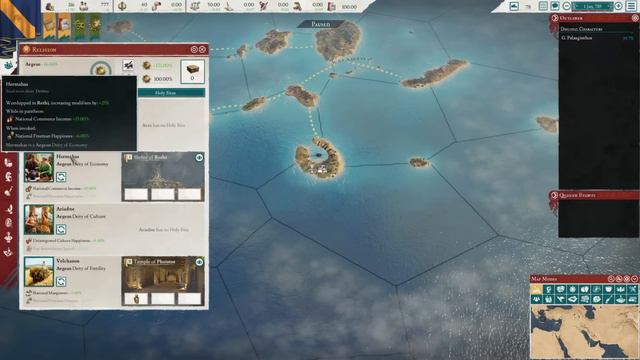Image resolution: width=640 pixels, height=360 pixels.
Task: Click the 50.00 resource value in top bar
Action: click(x=213, y=4)
